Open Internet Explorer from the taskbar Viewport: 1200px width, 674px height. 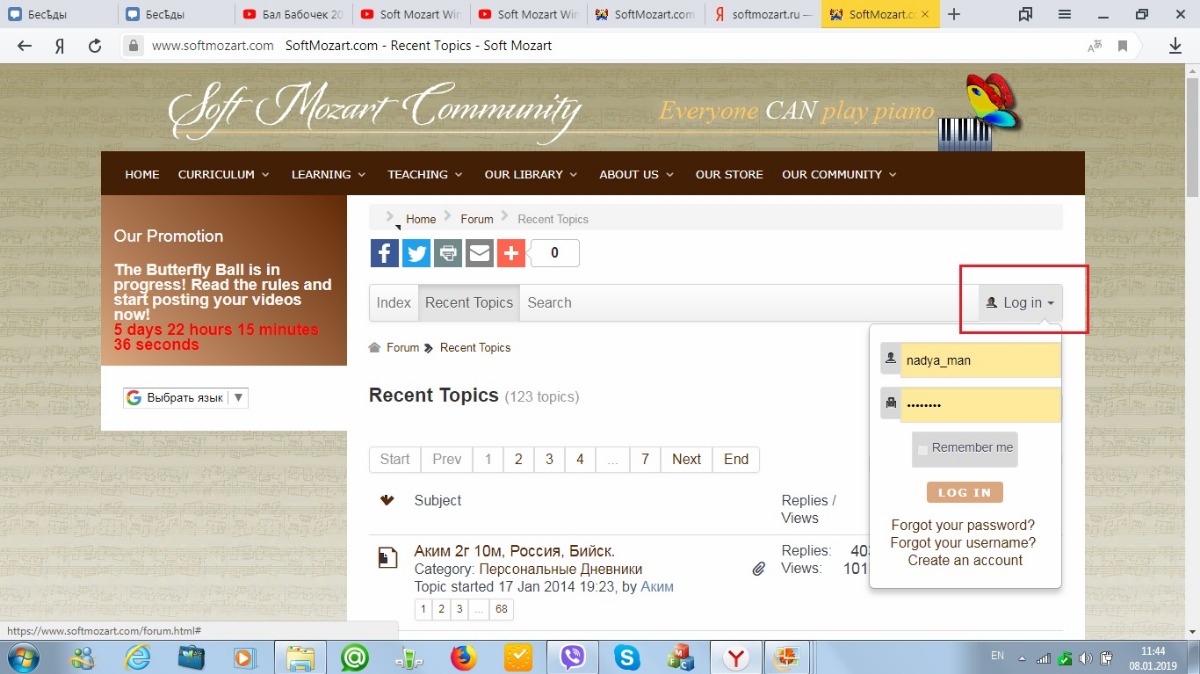[x=137, y=657]
